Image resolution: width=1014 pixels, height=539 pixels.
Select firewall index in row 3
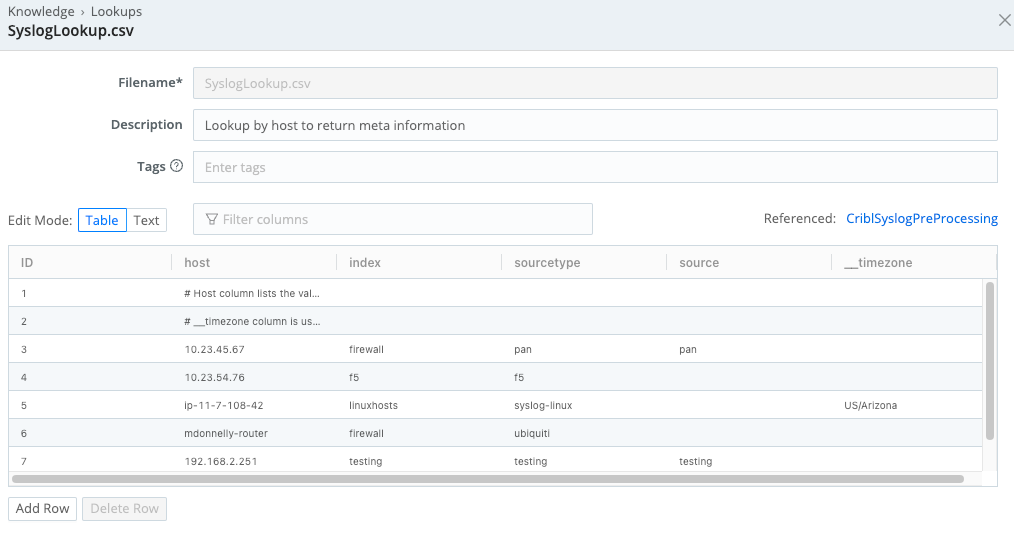(367, 349)
